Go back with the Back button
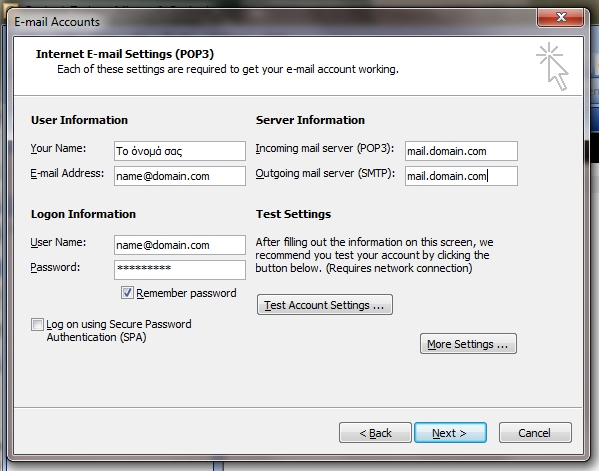 click(375, 433)
